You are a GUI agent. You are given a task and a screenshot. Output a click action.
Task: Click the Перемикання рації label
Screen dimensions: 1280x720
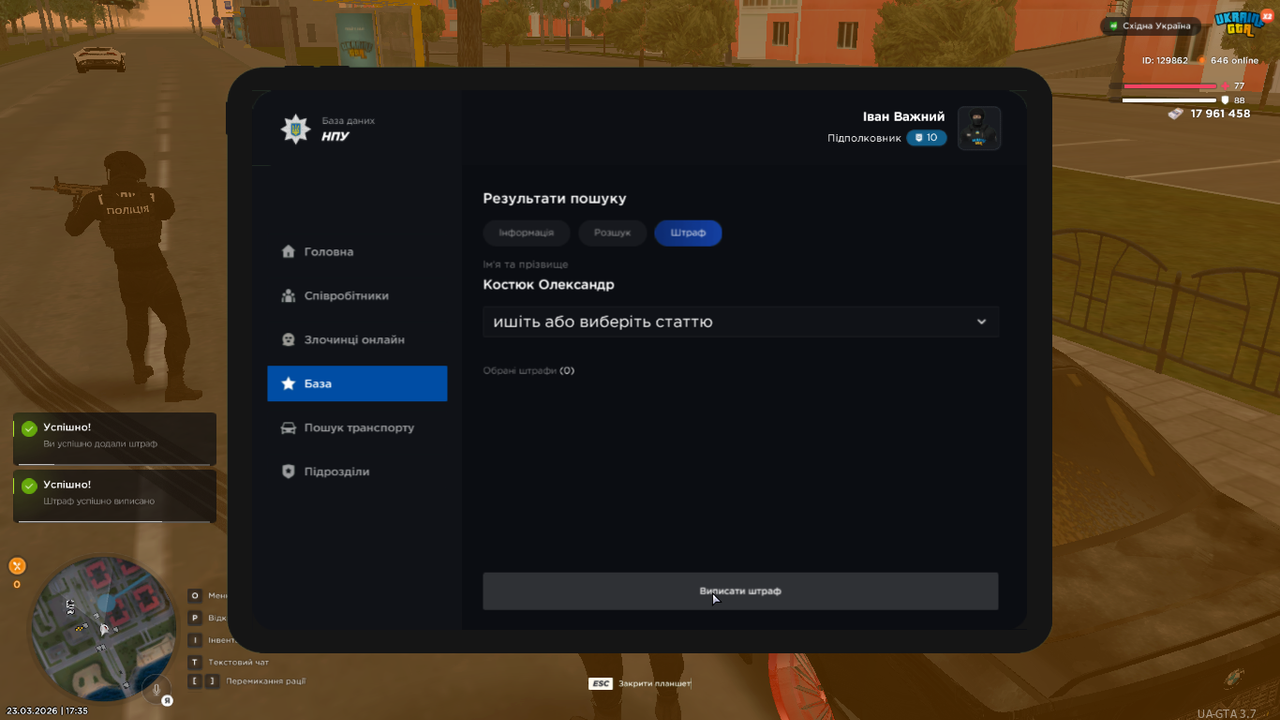tap(266, 681)
